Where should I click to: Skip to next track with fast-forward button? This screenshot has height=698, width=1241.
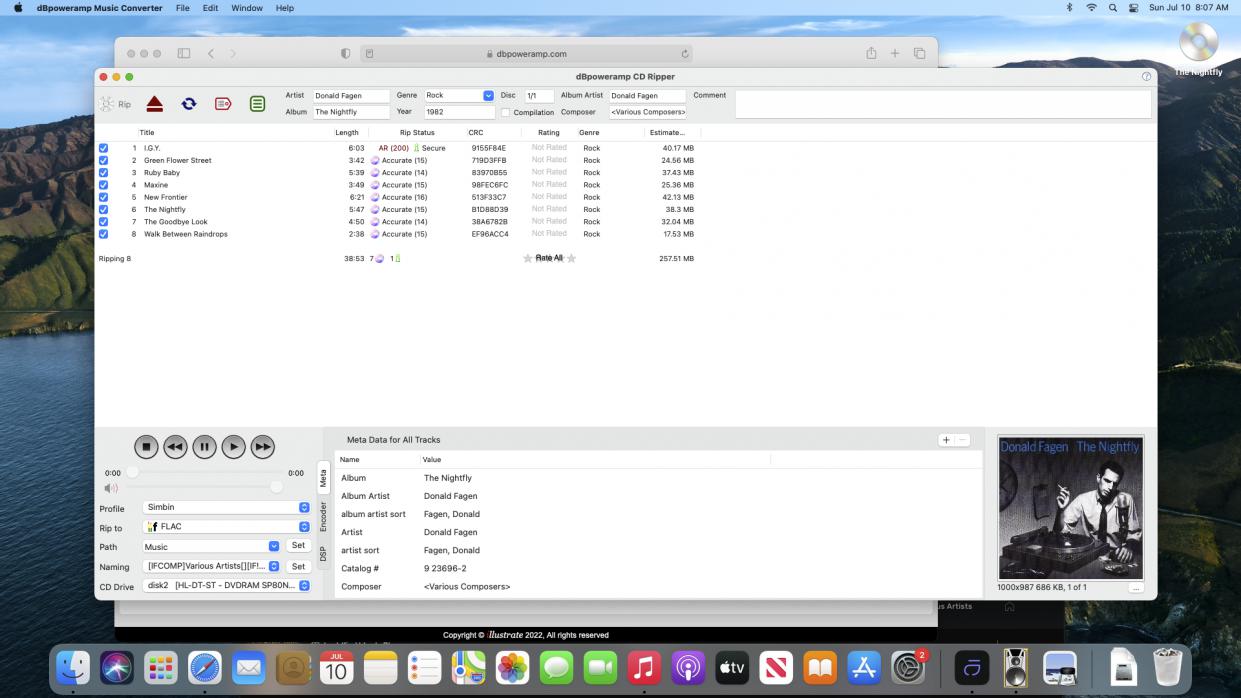(x=262, y=447)
